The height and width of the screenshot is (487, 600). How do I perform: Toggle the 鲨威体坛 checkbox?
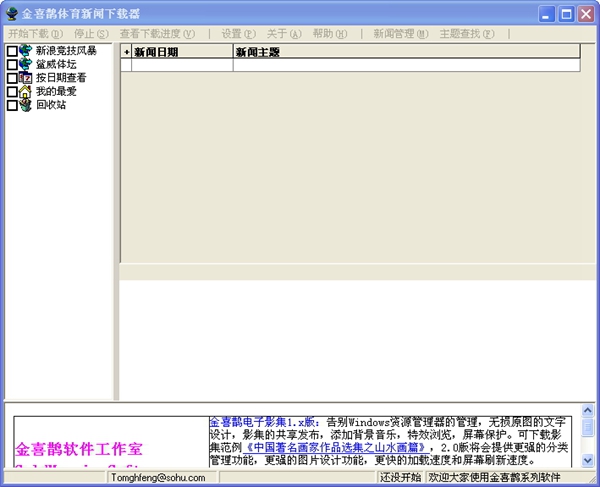(x=12, y=64)
